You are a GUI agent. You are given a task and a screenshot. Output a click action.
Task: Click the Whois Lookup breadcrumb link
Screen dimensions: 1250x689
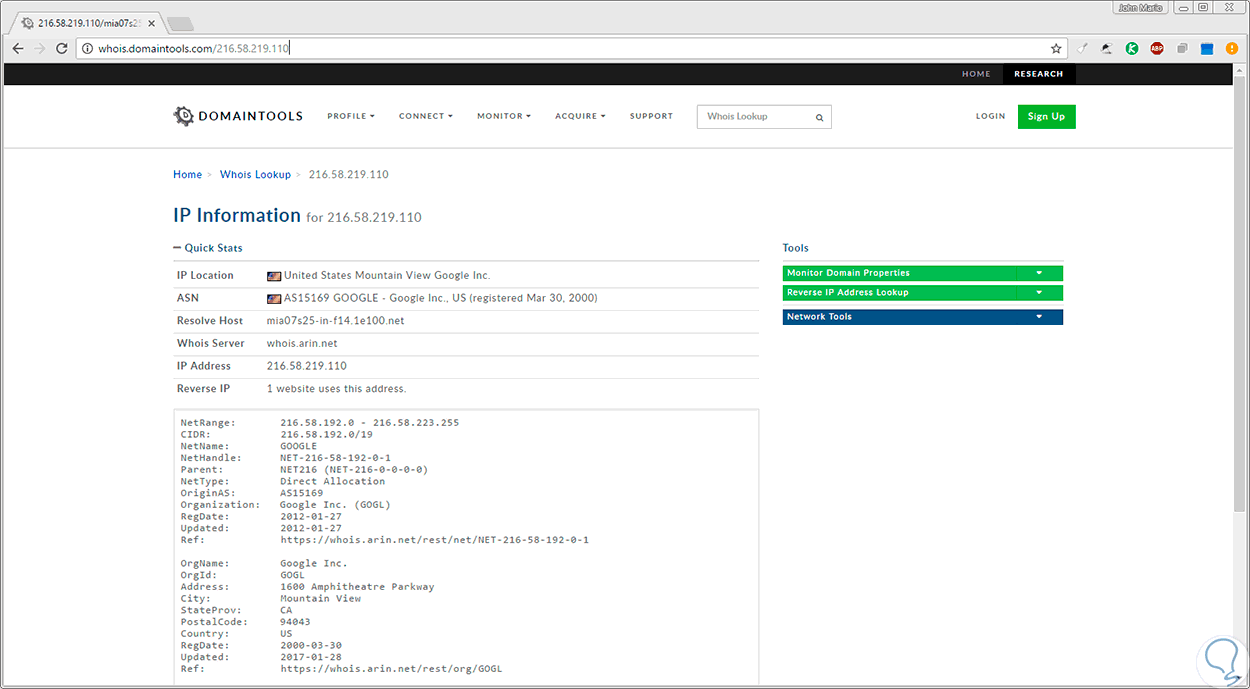pos(255,174)
